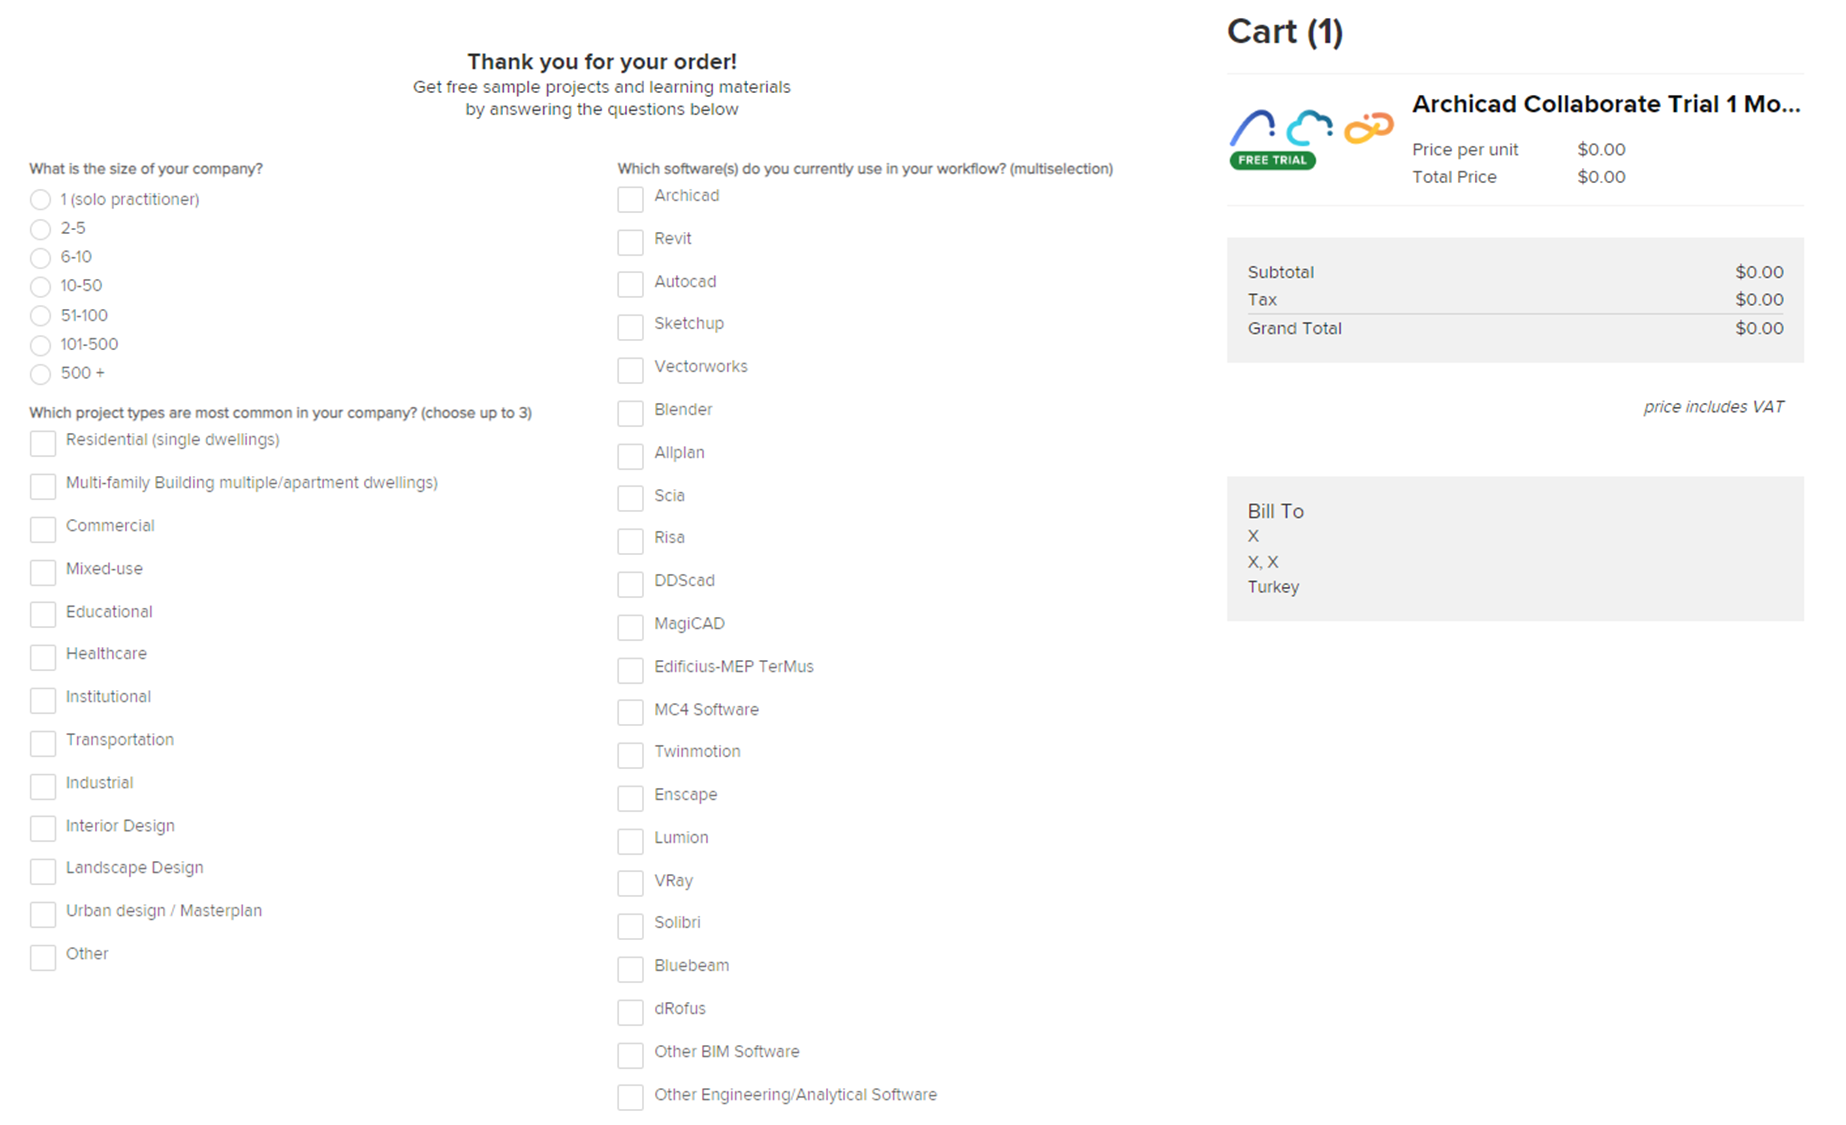This screenshot has height=1125, width=1846.
Task: Check the Interior Design option
Action: point(43,829)
